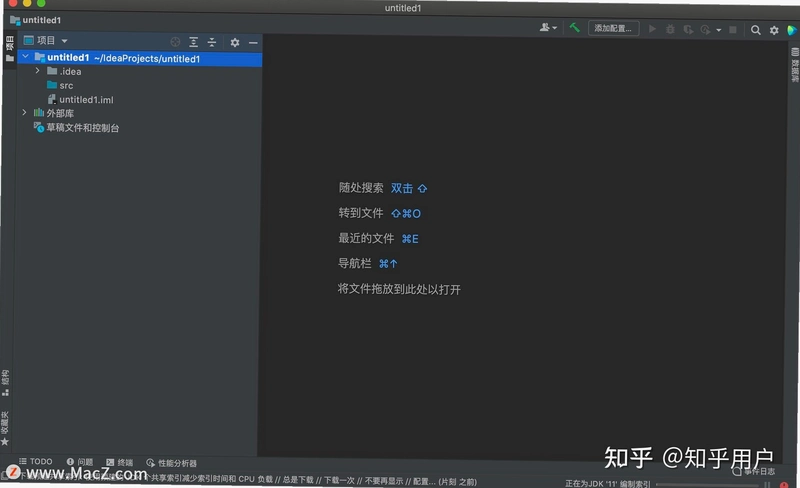The image size is (800, 488).
Task: Click the locate opened file target icon
Action: [x=175, y=42]
